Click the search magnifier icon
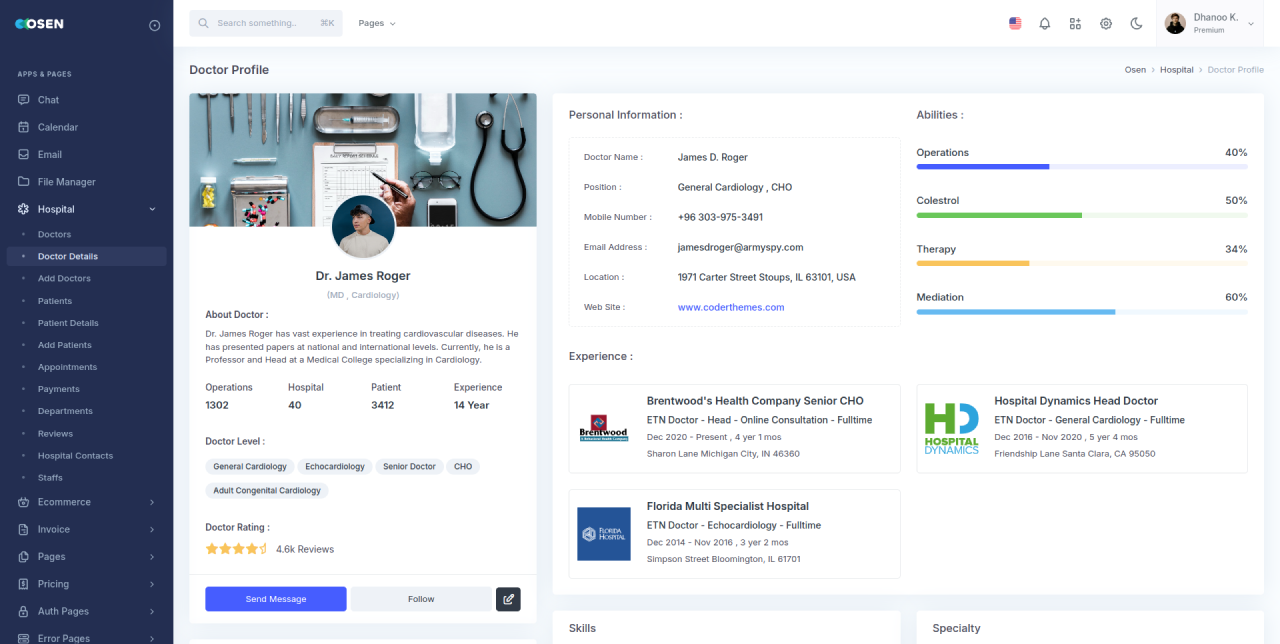Viewport: 1280px width, 644px height. [204, 23]
